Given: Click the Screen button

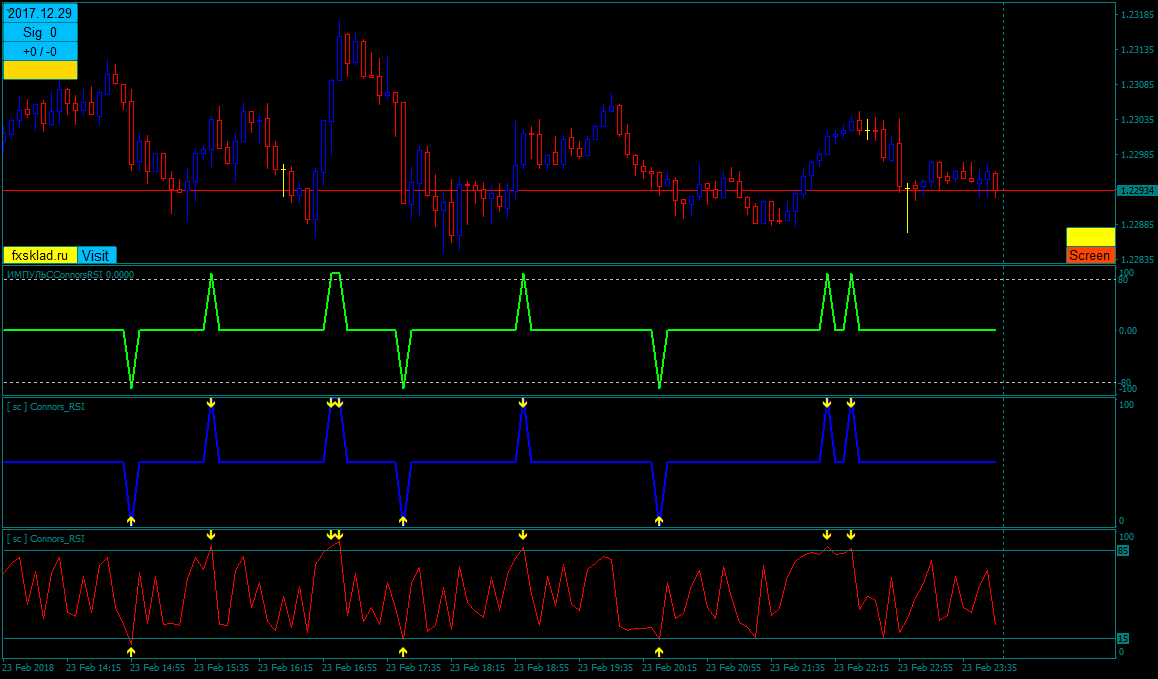Looking at the screenshot, I should pyautogui.click(x=1090, y=255).
